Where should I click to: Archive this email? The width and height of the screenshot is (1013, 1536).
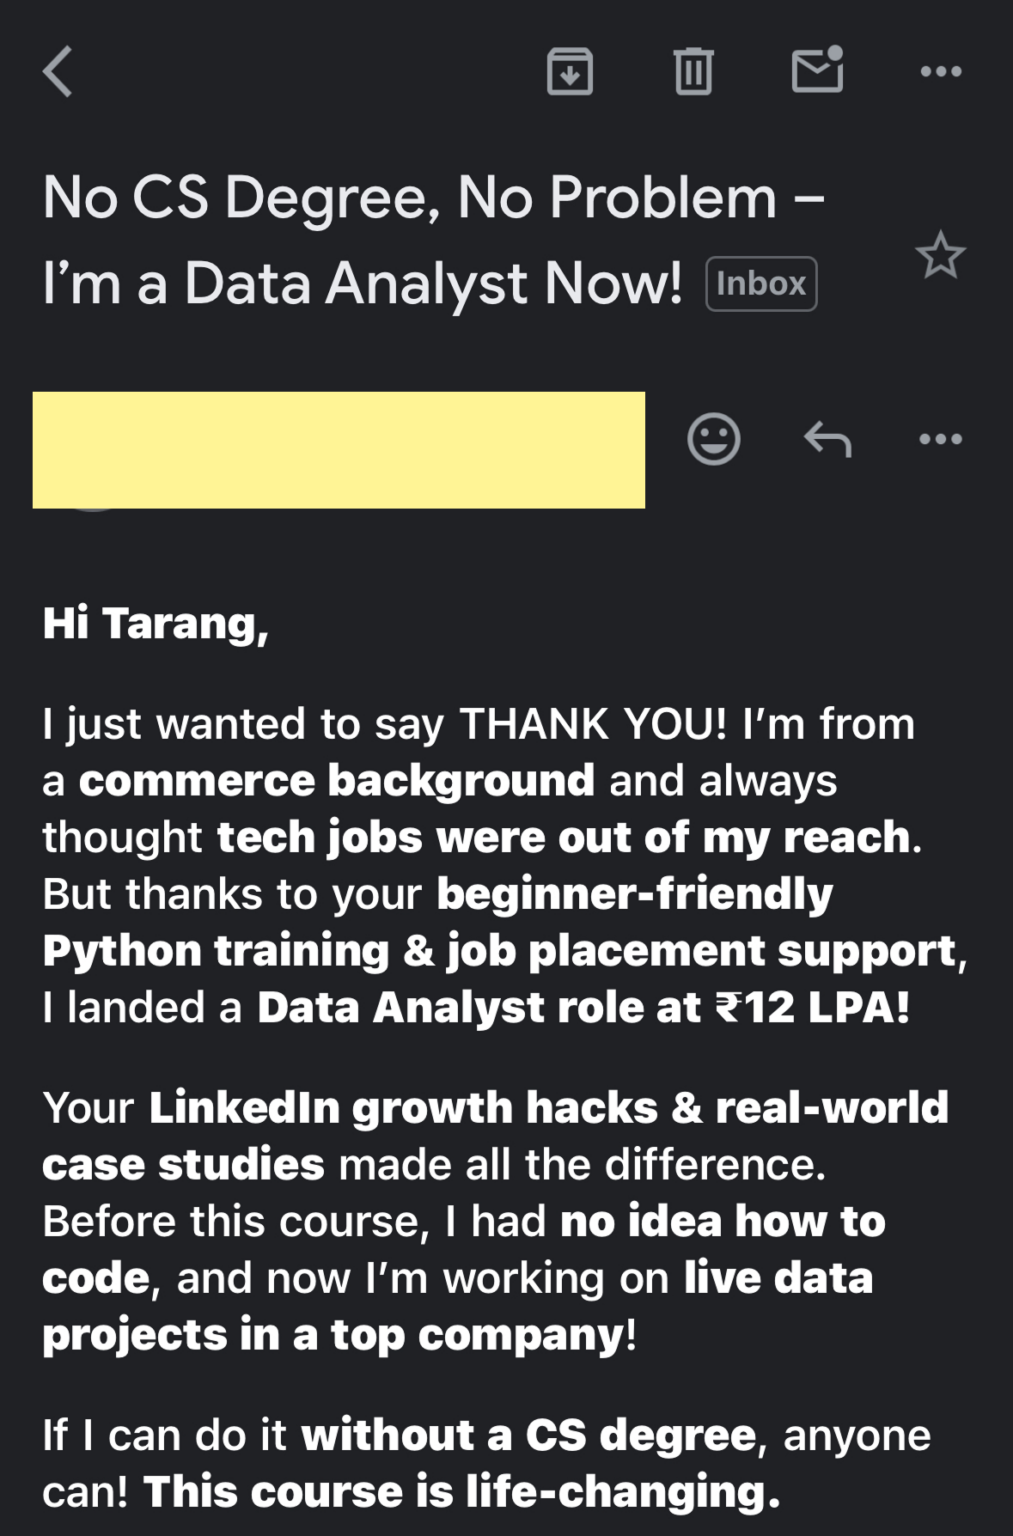click(570, 70)
